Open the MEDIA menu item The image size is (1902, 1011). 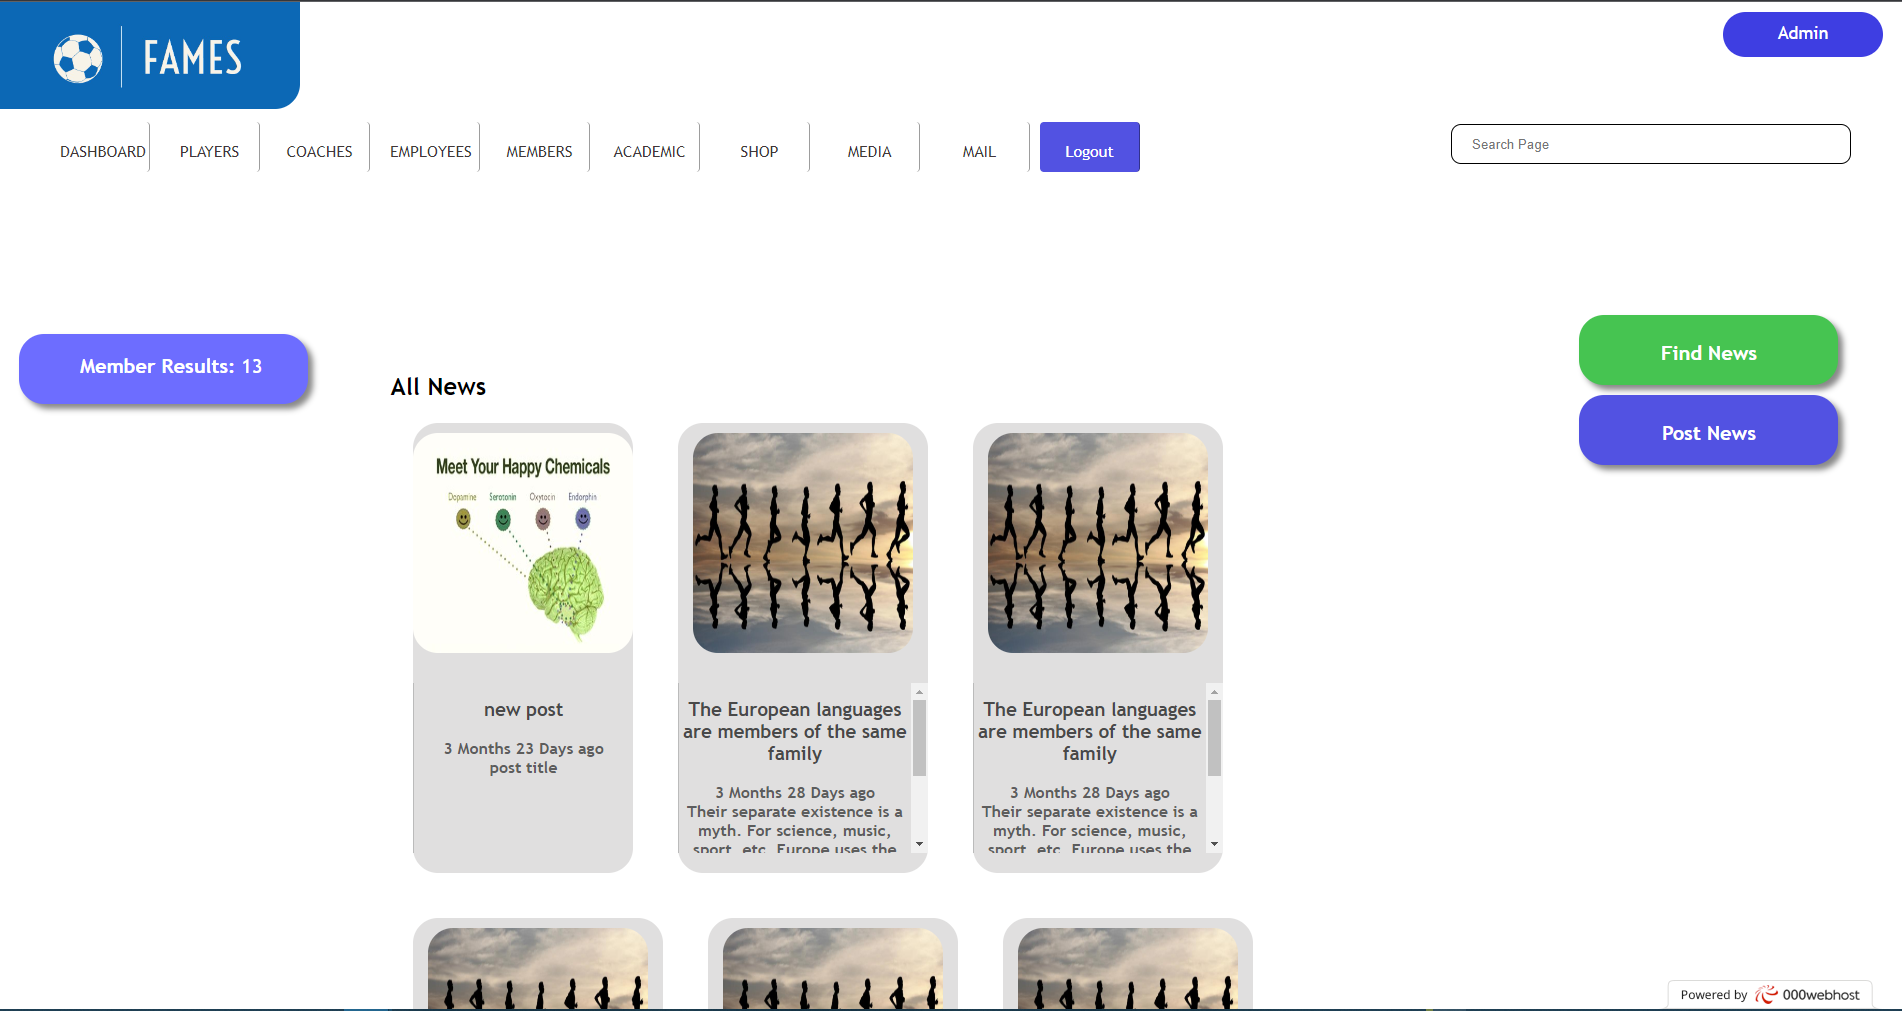click(x=869, y=152)
